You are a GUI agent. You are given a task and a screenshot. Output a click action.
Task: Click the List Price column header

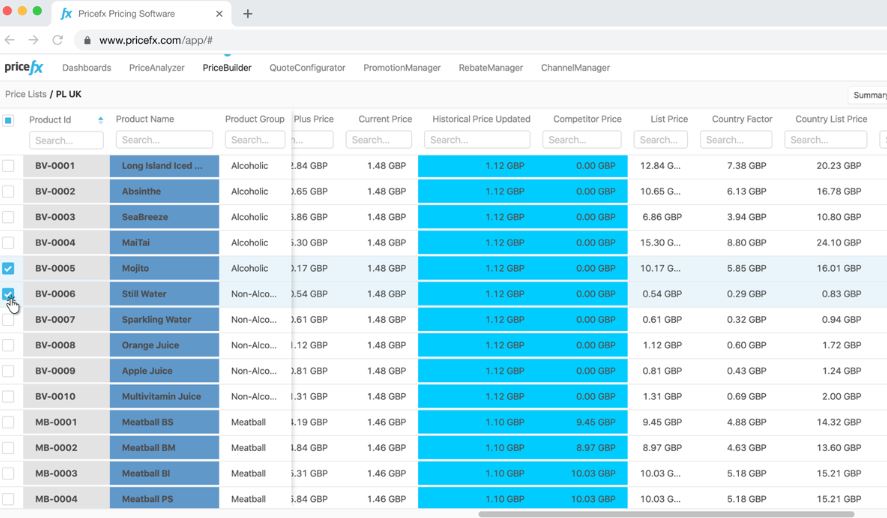click(x=669, y=119)
